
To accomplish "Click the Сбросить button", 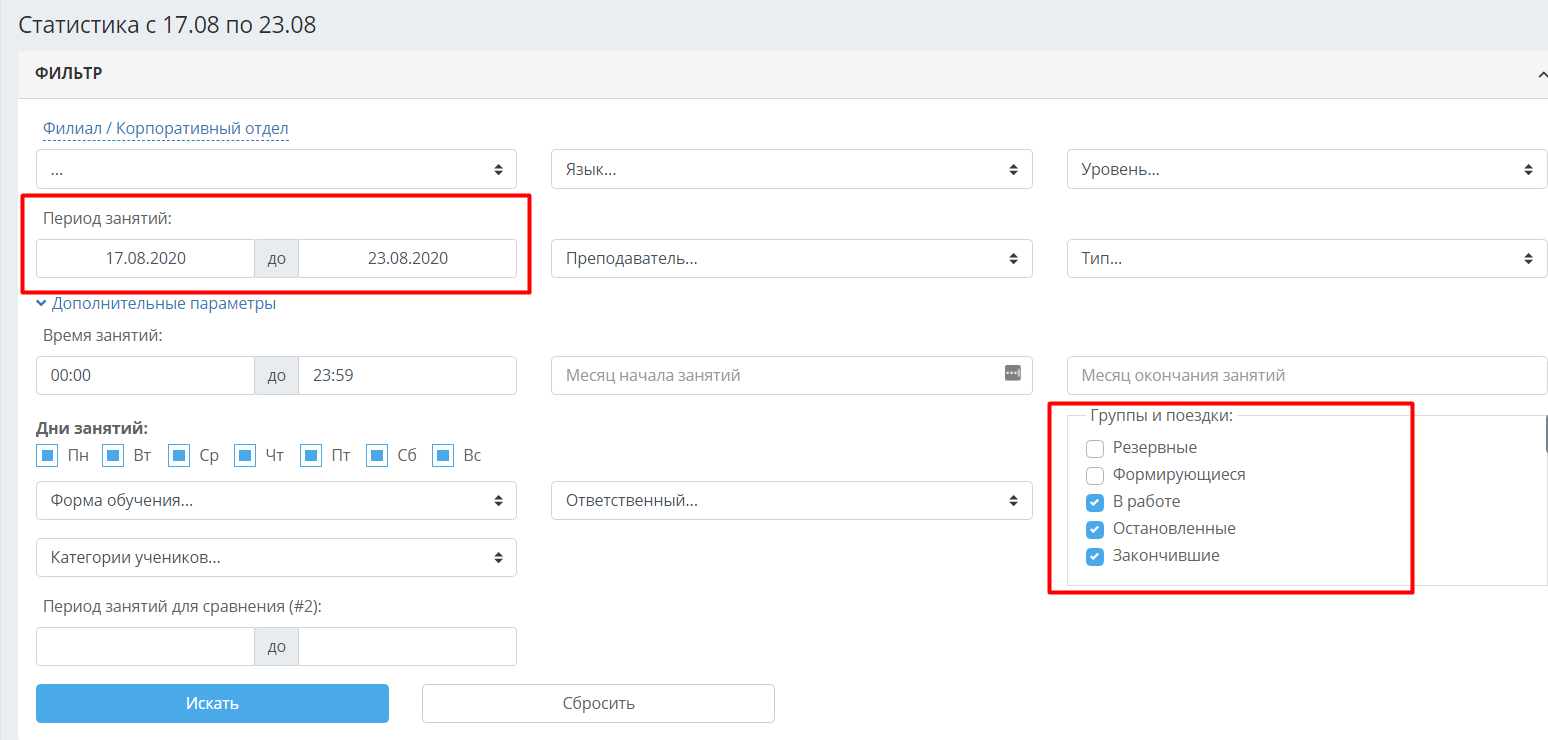I will point(598,703).
